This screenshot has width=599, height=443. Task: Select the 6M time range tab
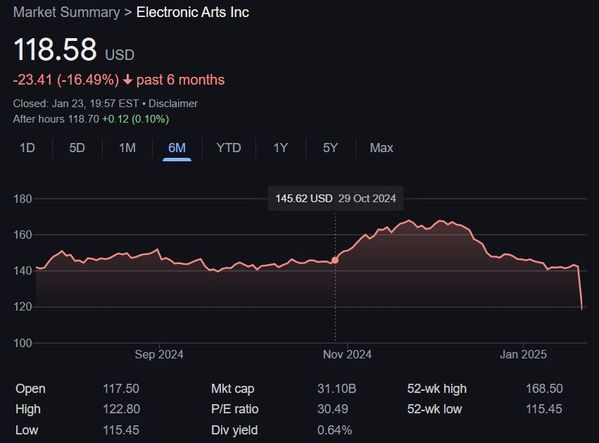177,148
